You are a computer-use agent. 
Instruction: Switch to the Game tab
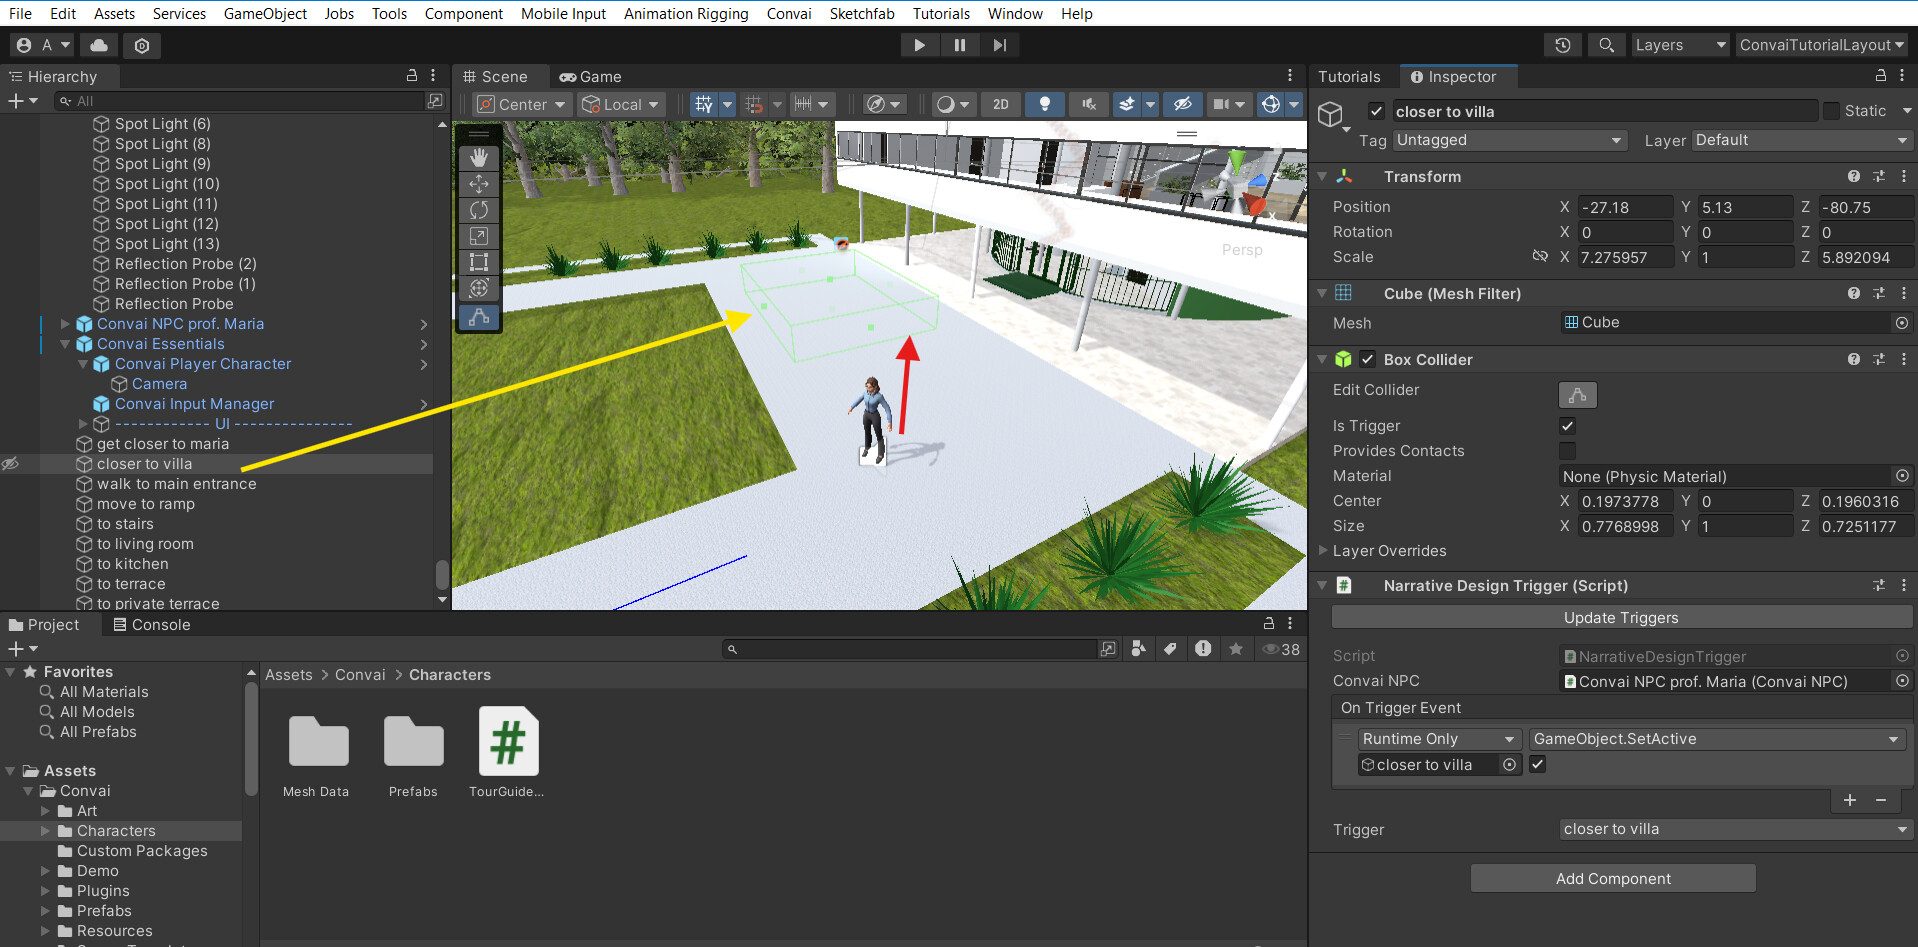[x=591, y=76]
